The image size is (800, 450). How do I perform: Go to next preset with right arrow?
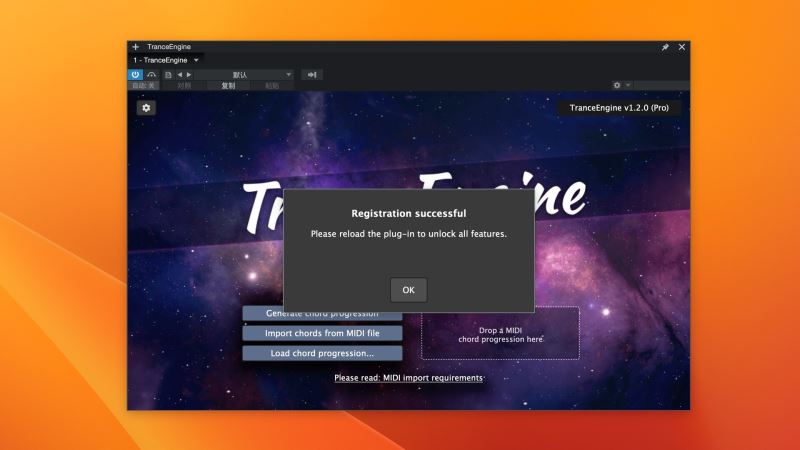tap(188, 74)
